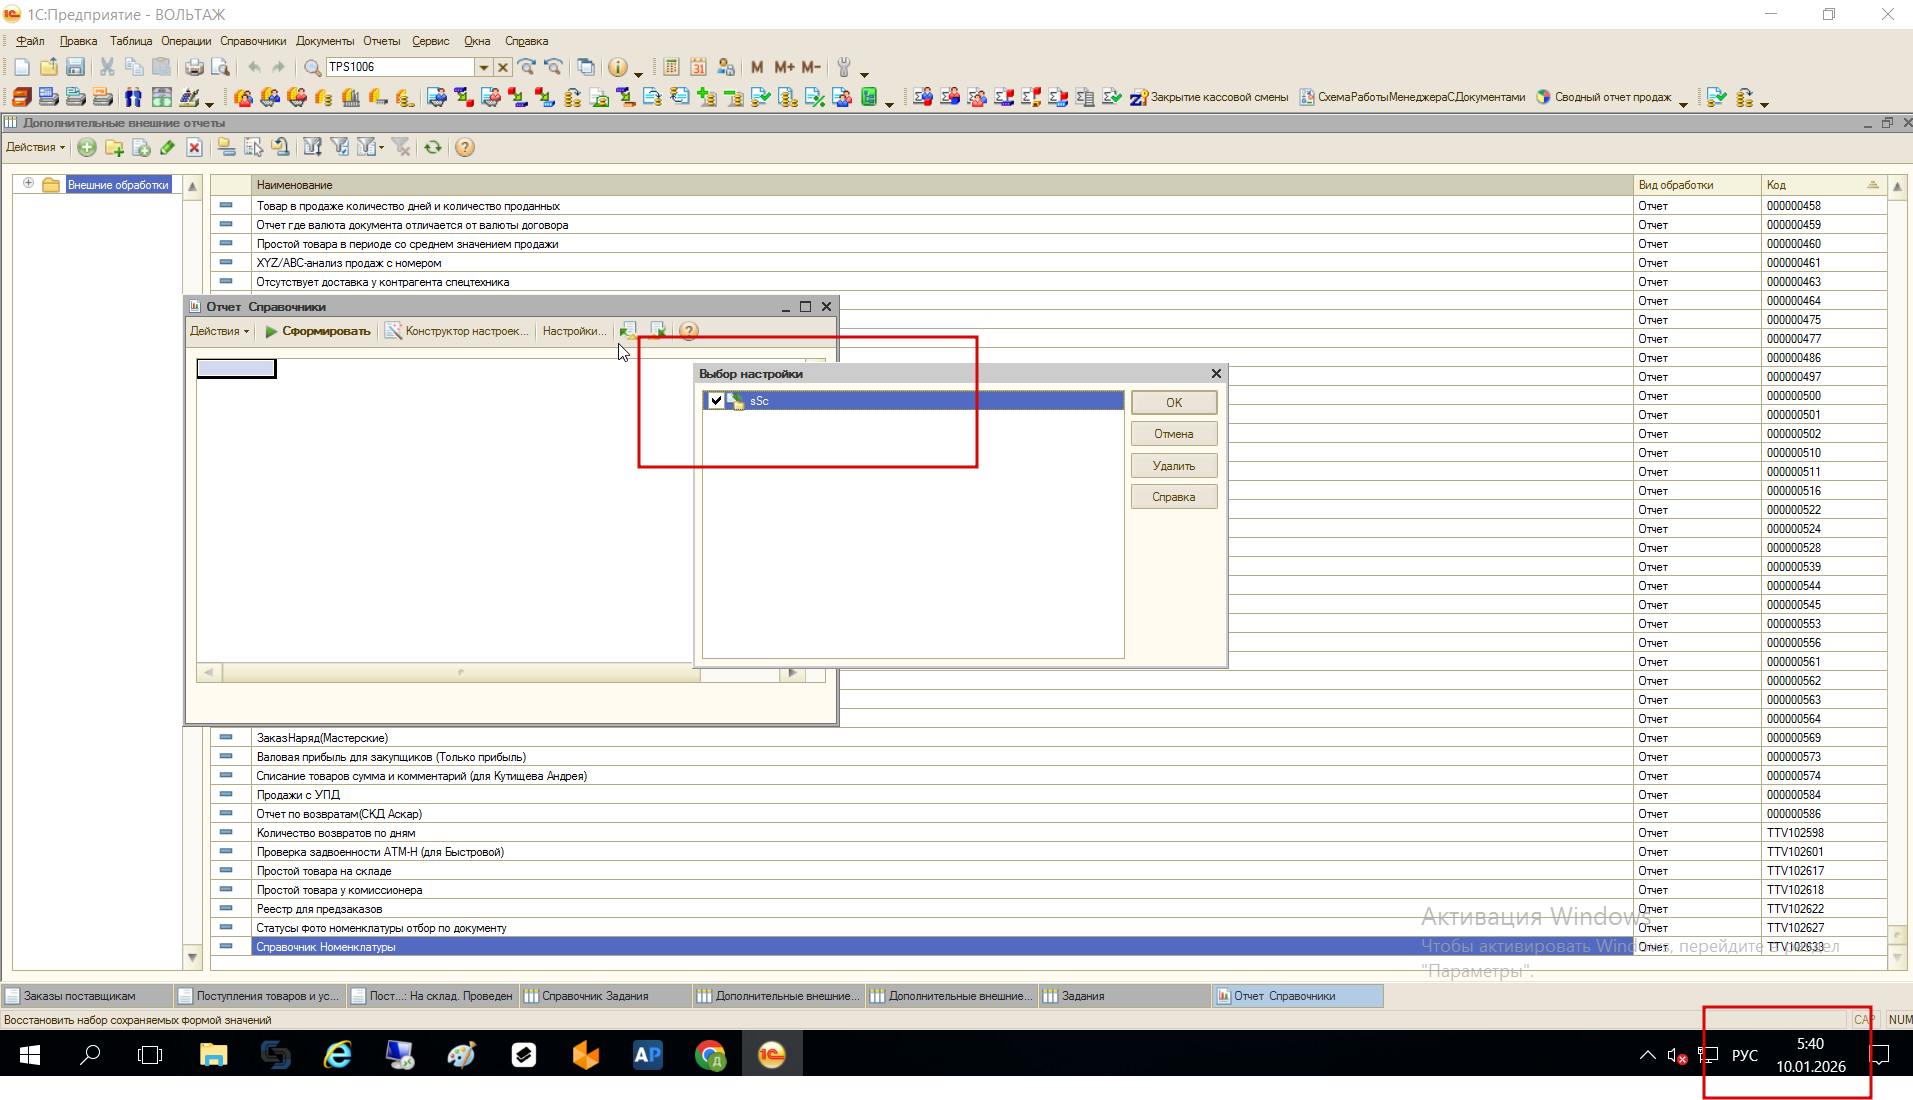
Task: Open the Файл menu
Action: pyautogui.click(x=30, y=41)
